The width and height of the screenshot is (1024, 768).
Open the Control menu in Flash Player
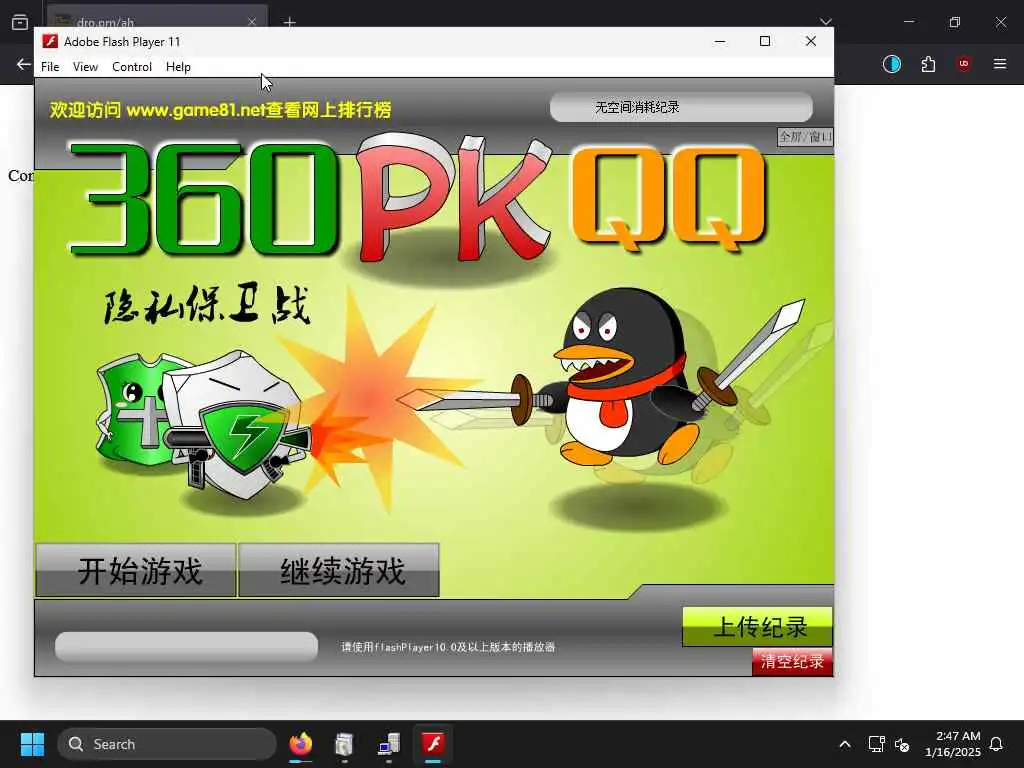point(132,67)
